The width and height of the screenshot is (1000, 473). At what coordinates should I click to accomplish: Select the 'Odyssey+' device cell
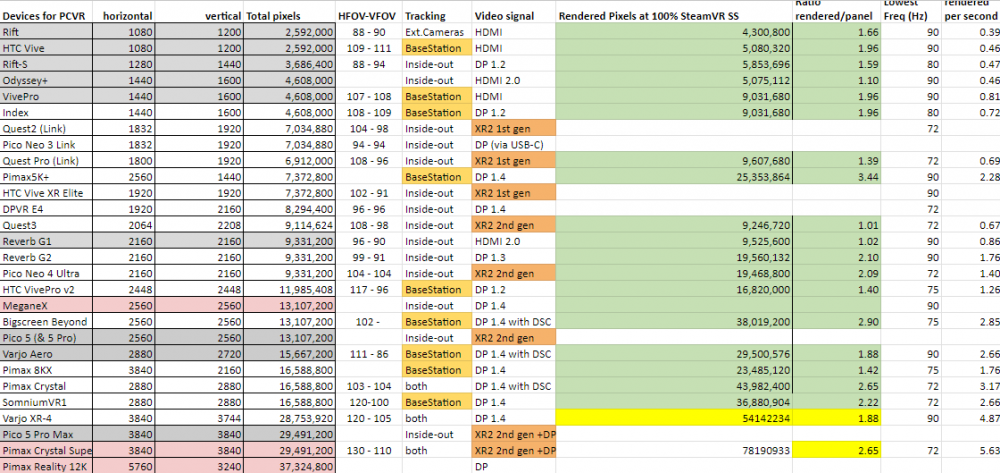pos(46,80)
